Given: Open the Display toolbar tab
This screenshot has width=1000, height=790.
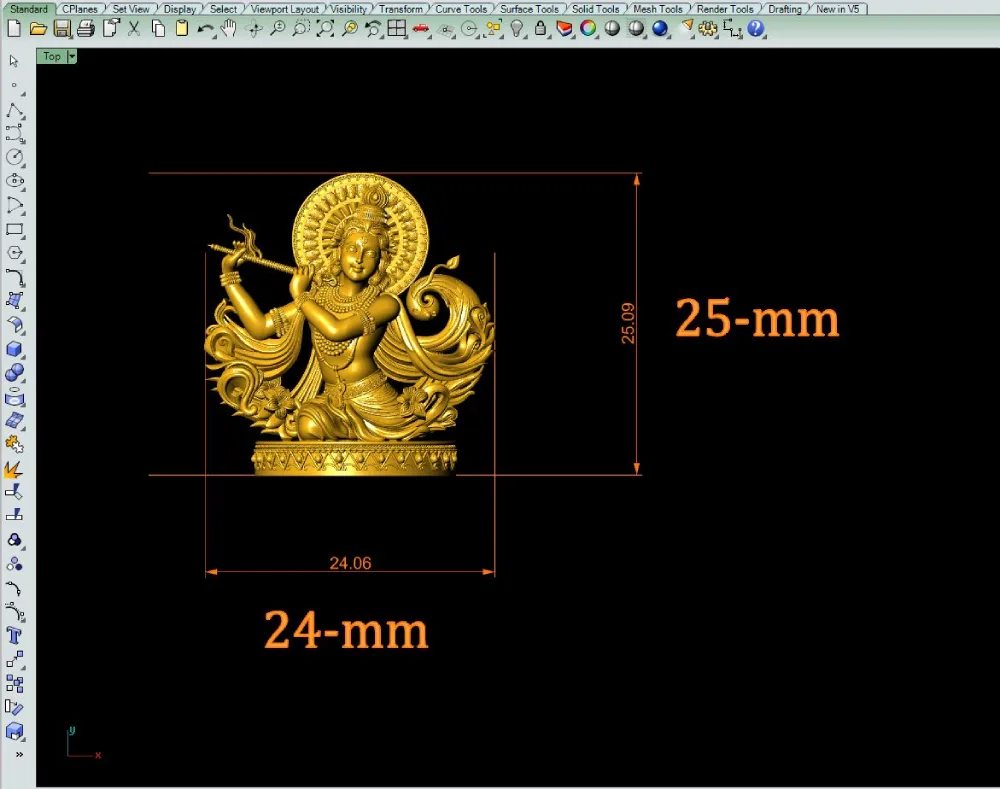Looking at the screenshot, I should (x=180, y=9).
